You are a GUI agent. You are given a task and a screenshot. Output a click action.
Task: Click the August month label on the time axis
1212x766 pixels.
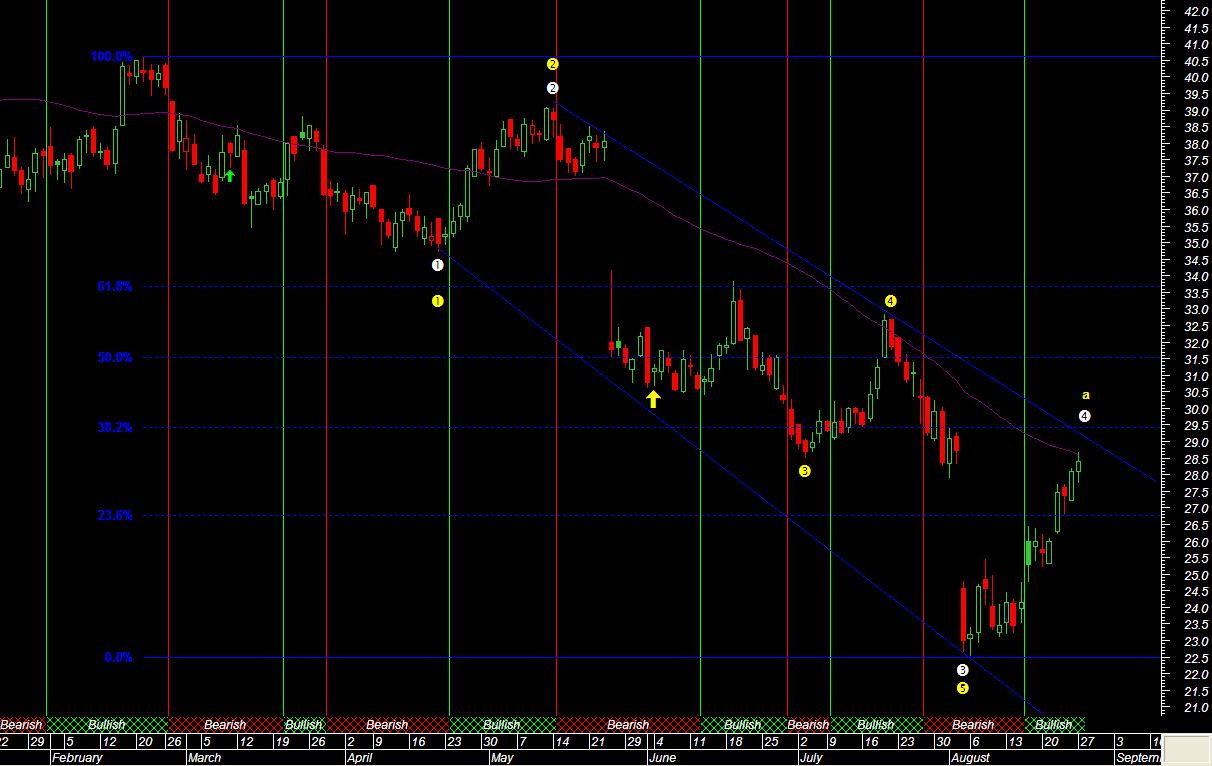970,758
